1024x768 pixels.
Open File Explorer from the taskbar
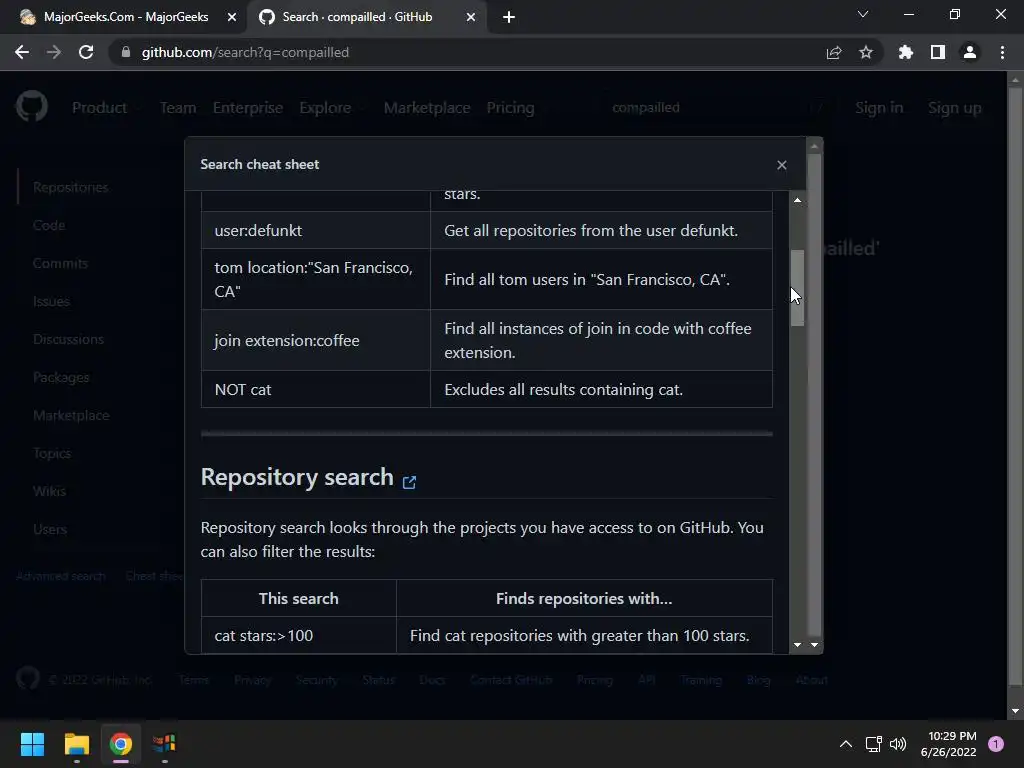point(76,744)
